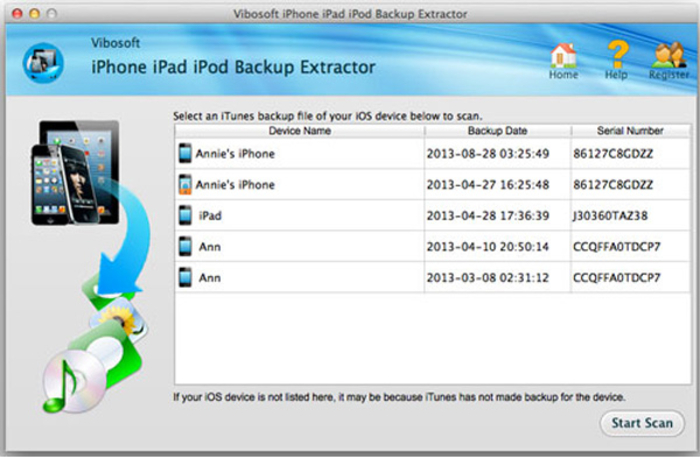
Task: Select Ann backup row from 2013-03-08
Action: (x=432, y=277)
